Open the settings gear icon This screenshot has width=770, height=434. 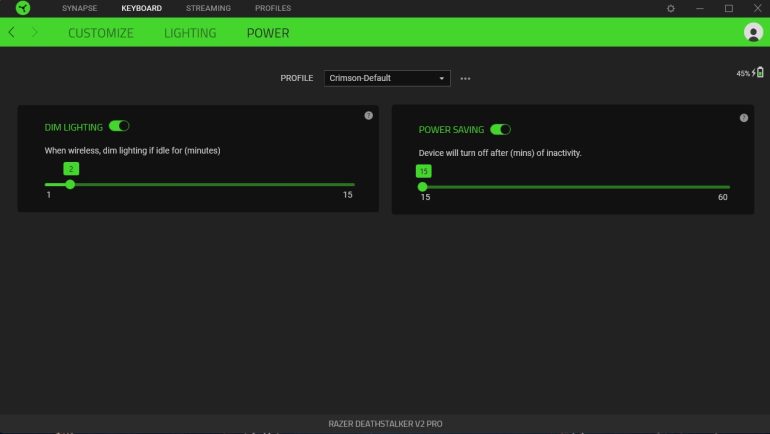click(x=670, y=8)
